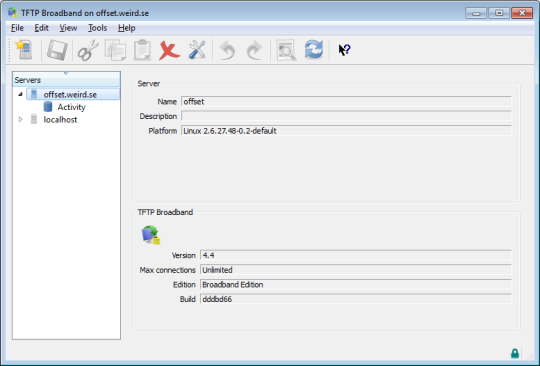Click the Name field containing offset

(346, 102)
